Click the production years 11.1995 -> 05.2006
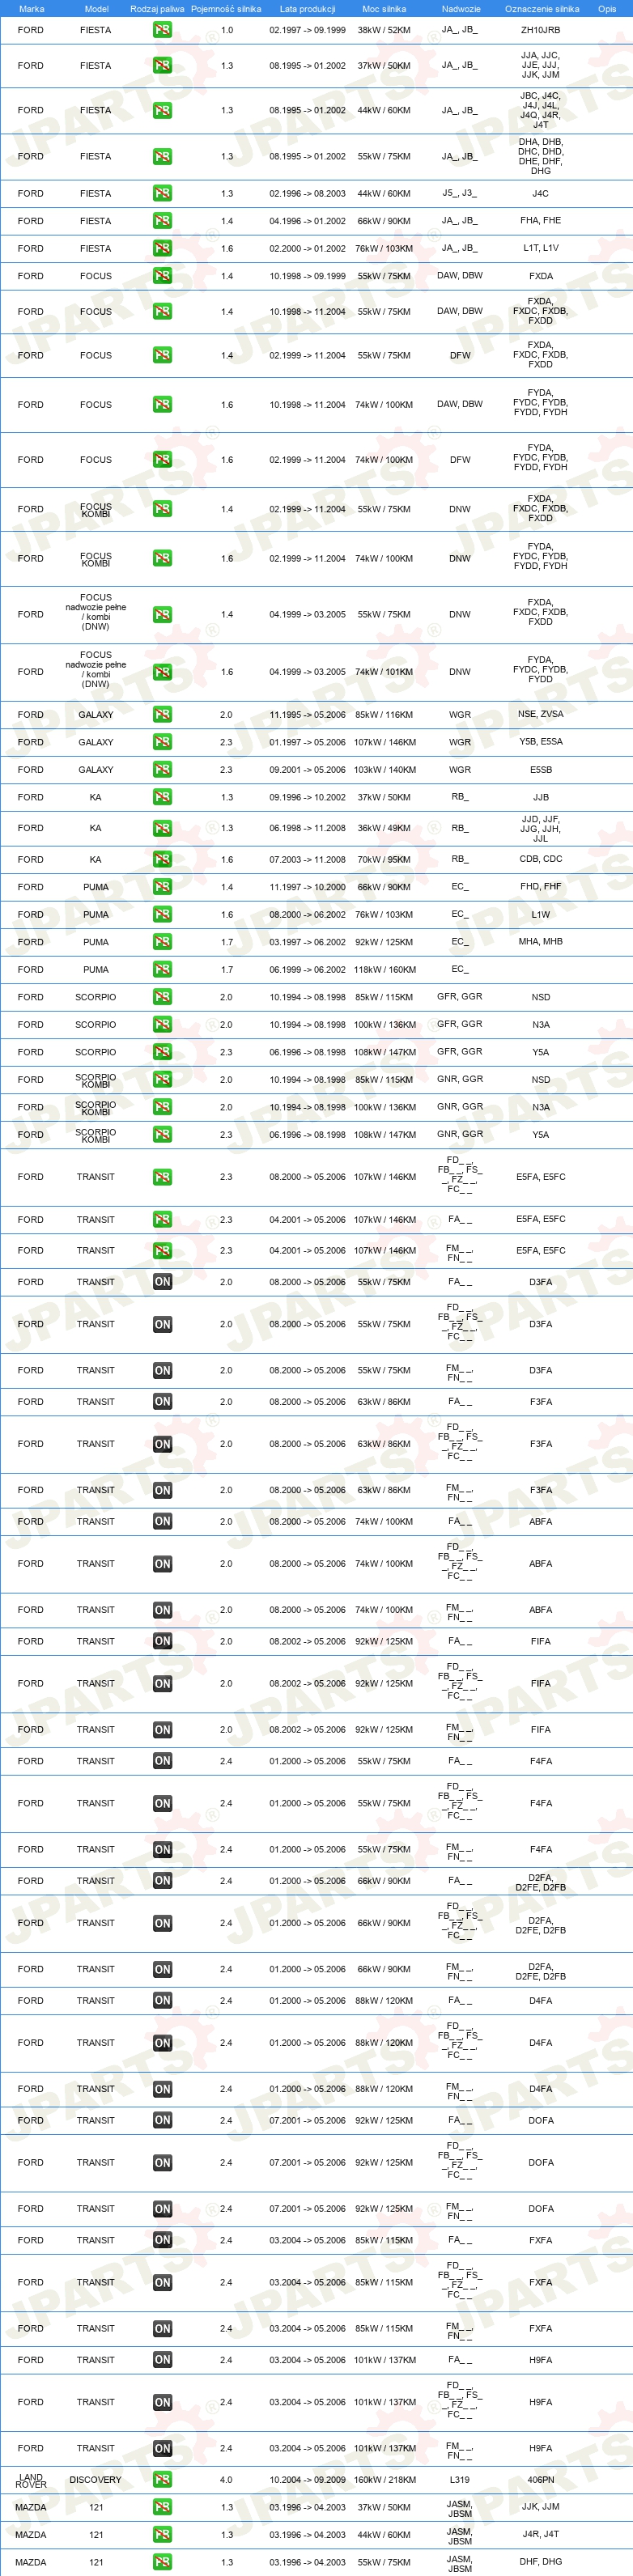 click(x=307, y=715)
